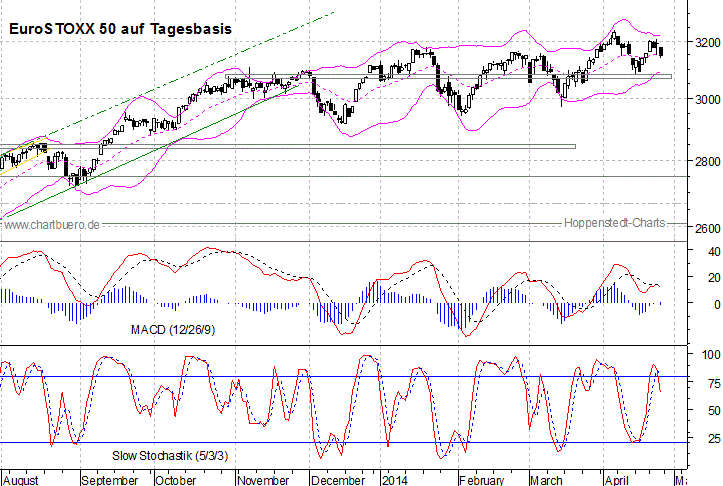Click the November month label
The image size is (723, 486).
tap(263, 480)
